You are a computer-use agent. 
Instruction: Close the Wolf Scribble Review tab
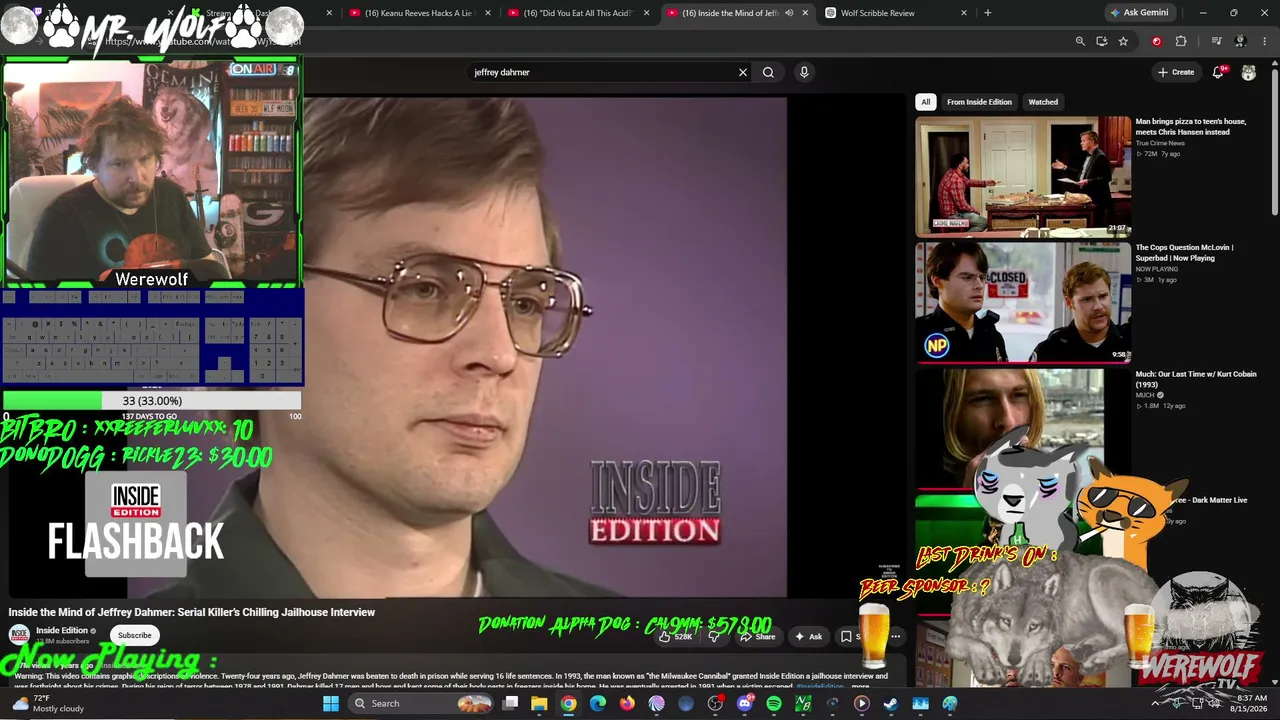(x=964, y=13)
